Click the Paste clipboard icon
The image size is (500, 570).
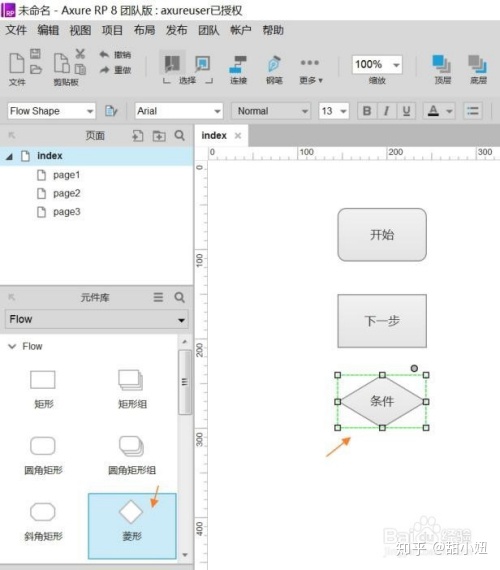tap(61, 63)
